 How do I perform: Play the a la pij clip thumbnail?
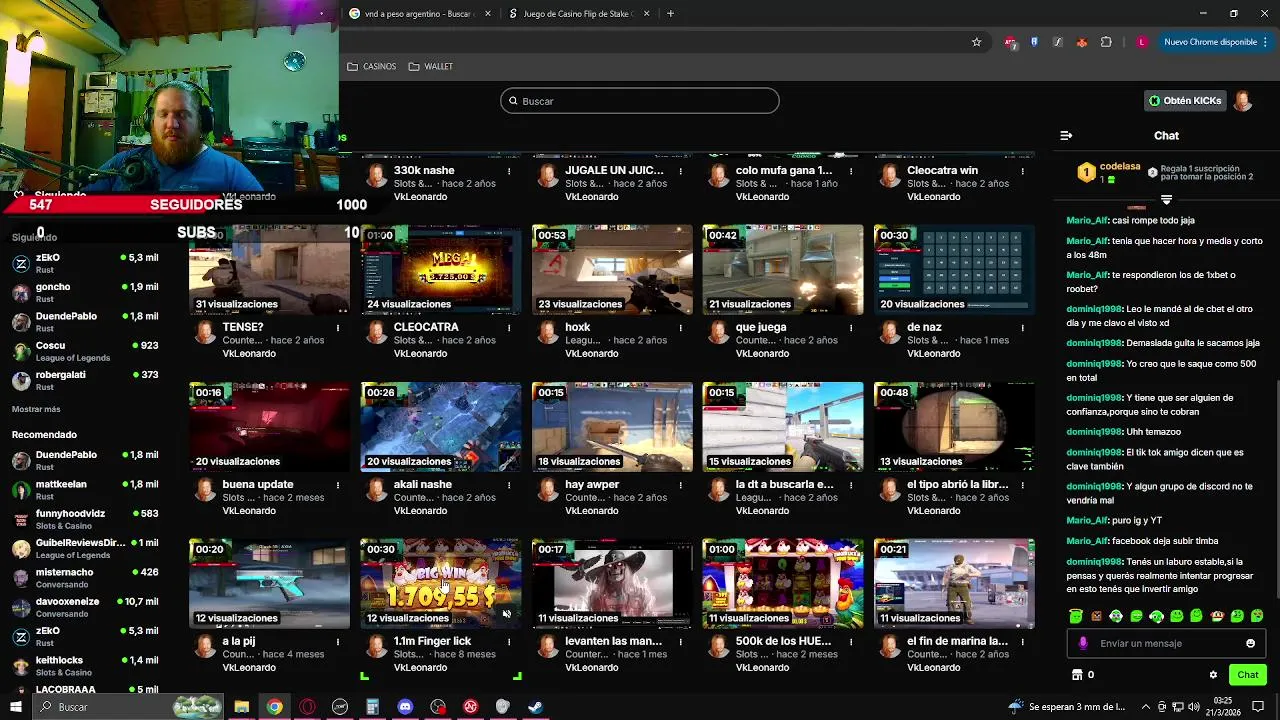pyautogui.click(x=270, y=584)
